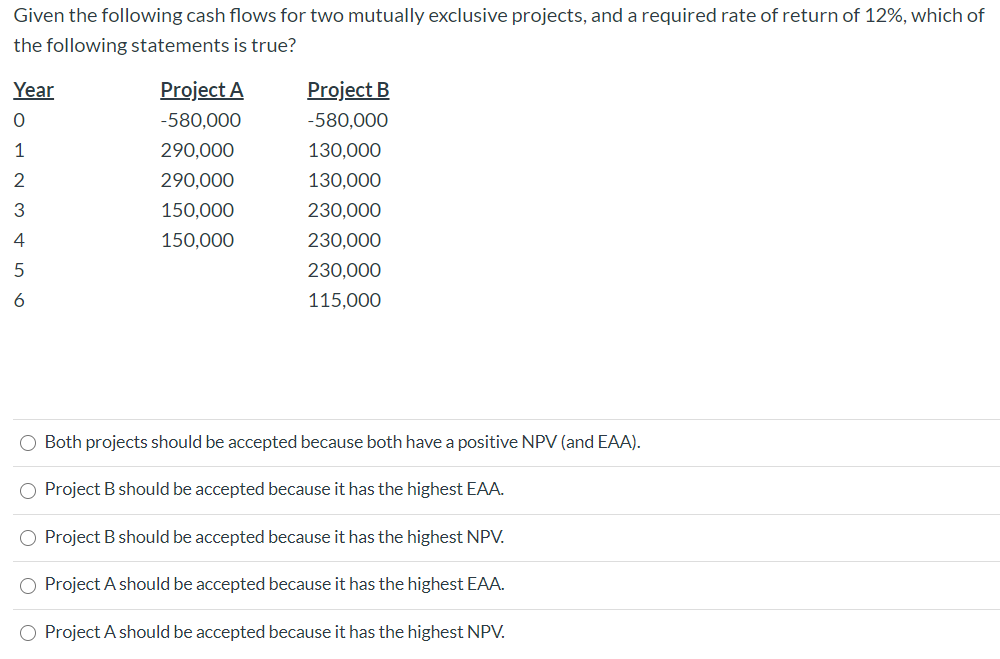Click the 115,000 cash flow in year 6
Viewport: 1000px width, 659px height.
point(348,300)
